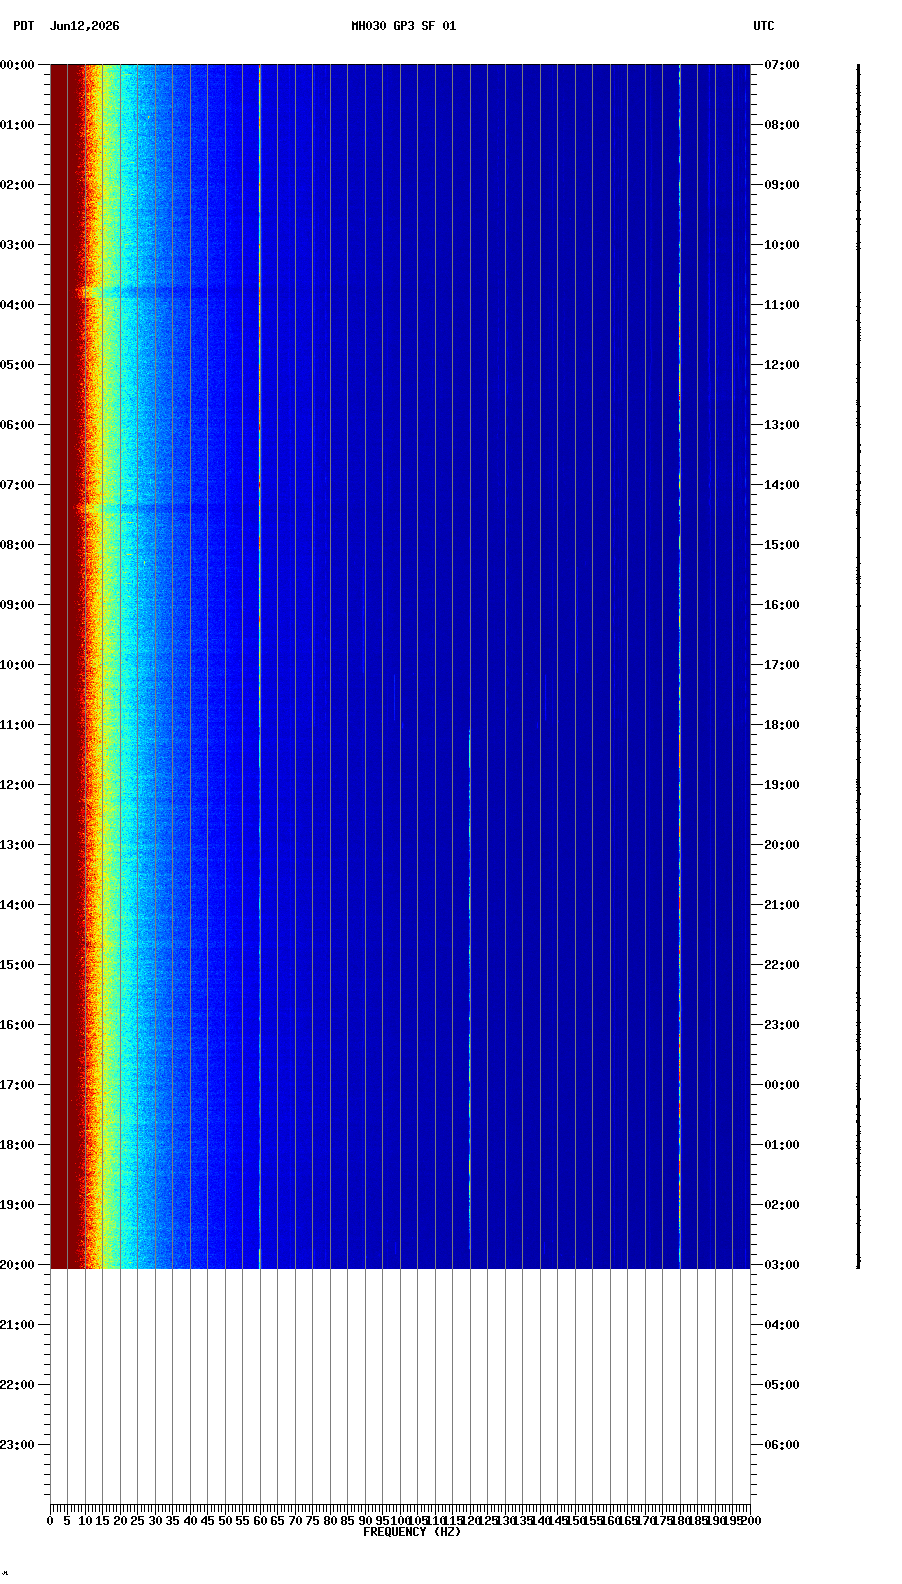Click 03:00 on the right UTC axis

782,1265
